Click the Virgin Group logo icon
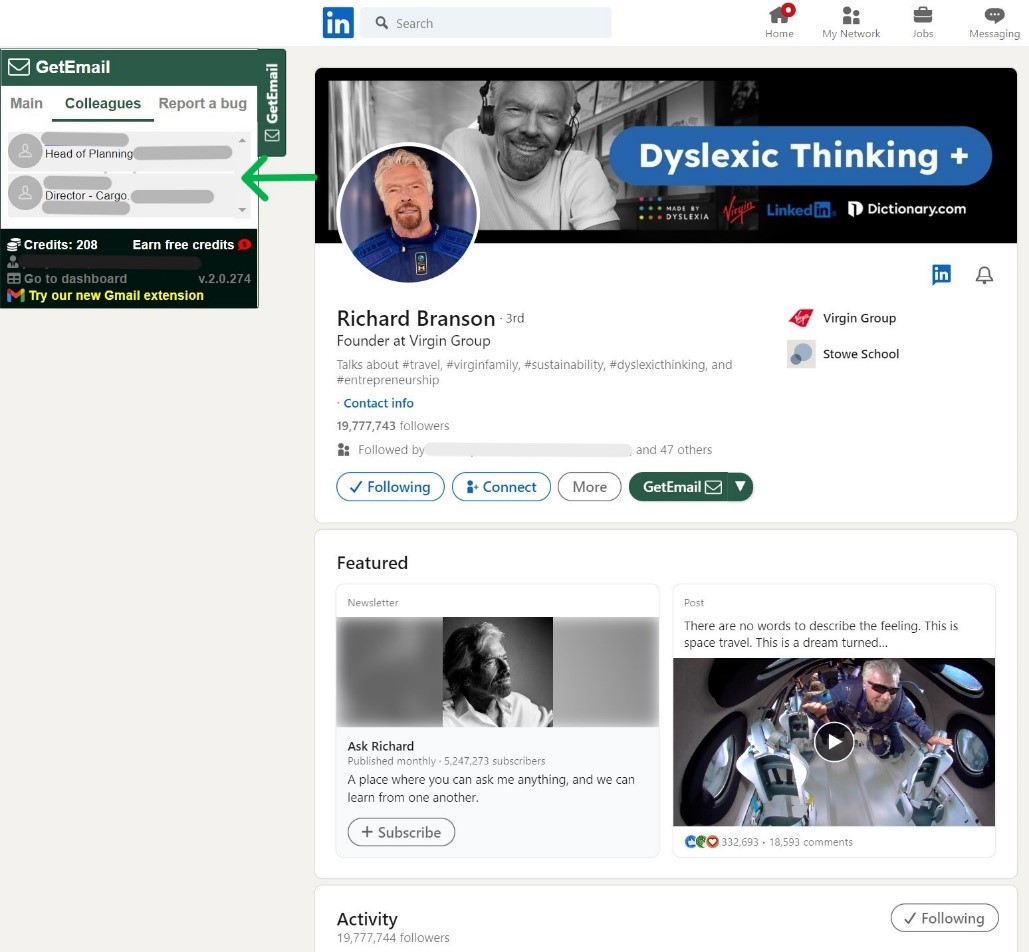1029x952 pixels. [801, 318]
